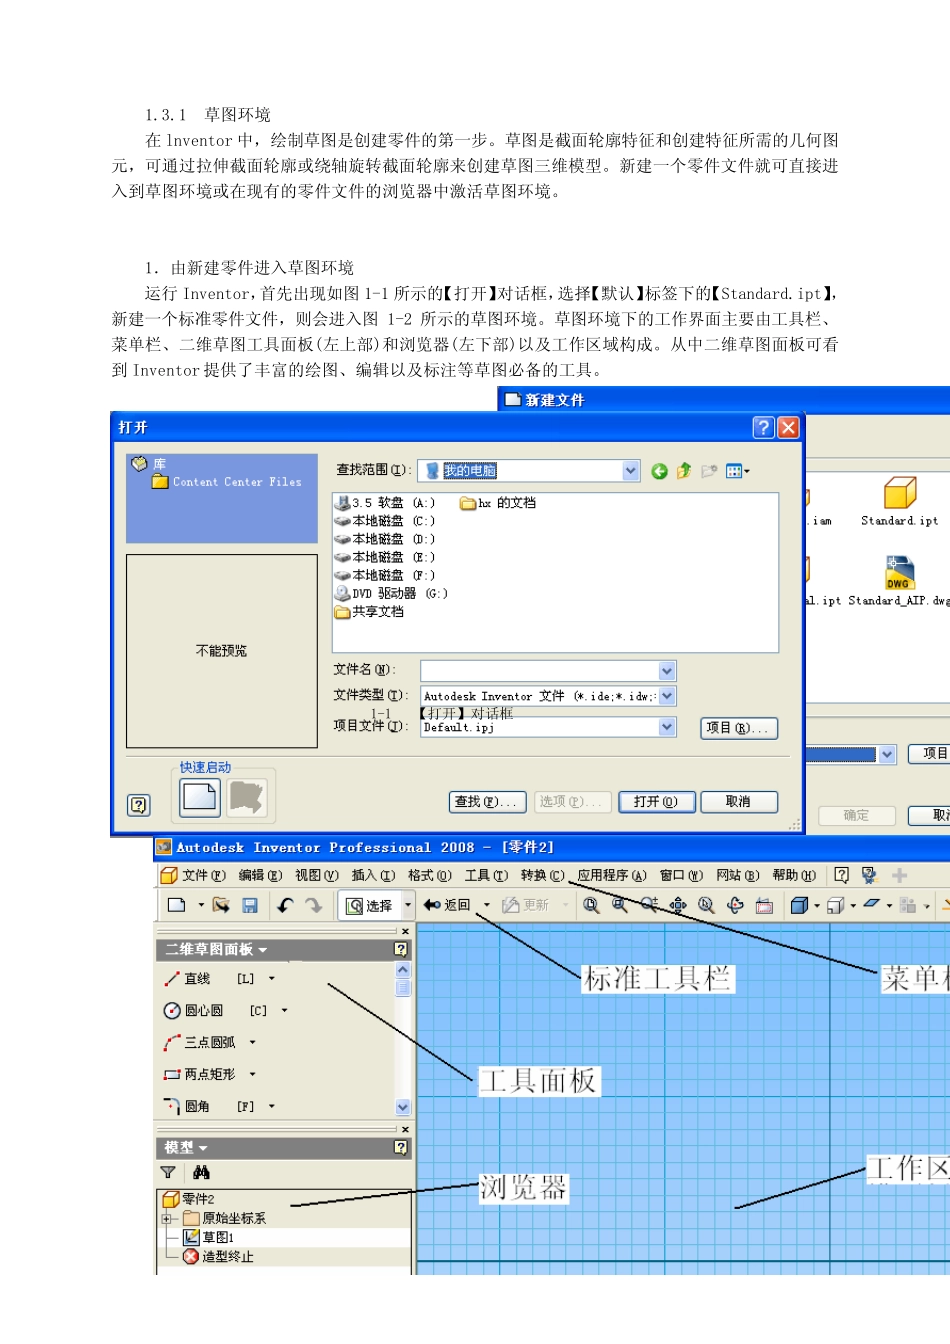
Task: Open the 格式 menu
Action: (430, 875)
